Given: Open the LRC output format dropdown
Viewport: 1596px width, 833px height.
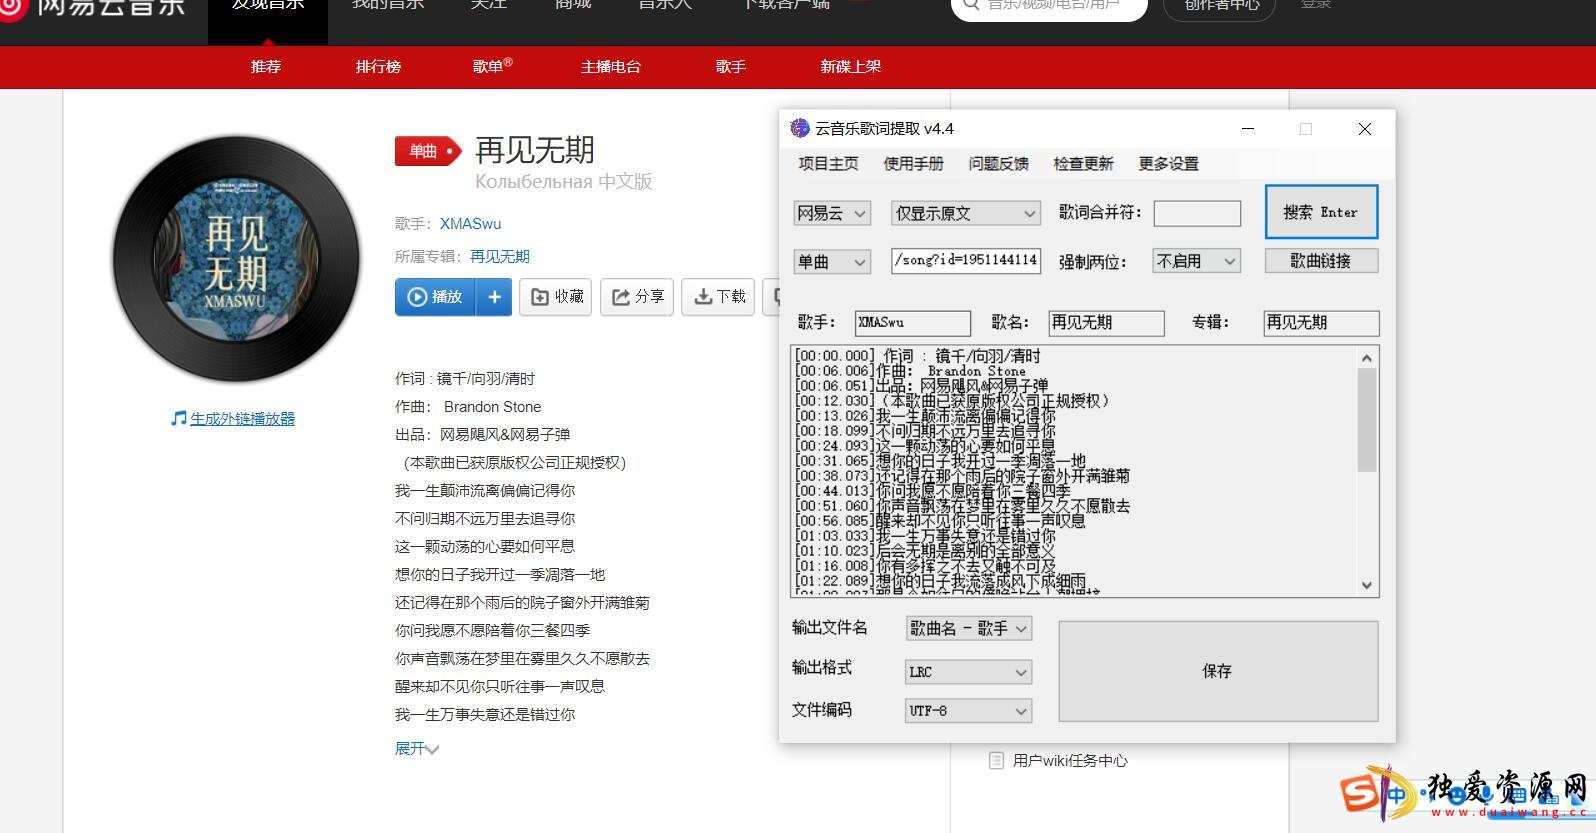Looking at the screenshot, I should coord(968,672).
